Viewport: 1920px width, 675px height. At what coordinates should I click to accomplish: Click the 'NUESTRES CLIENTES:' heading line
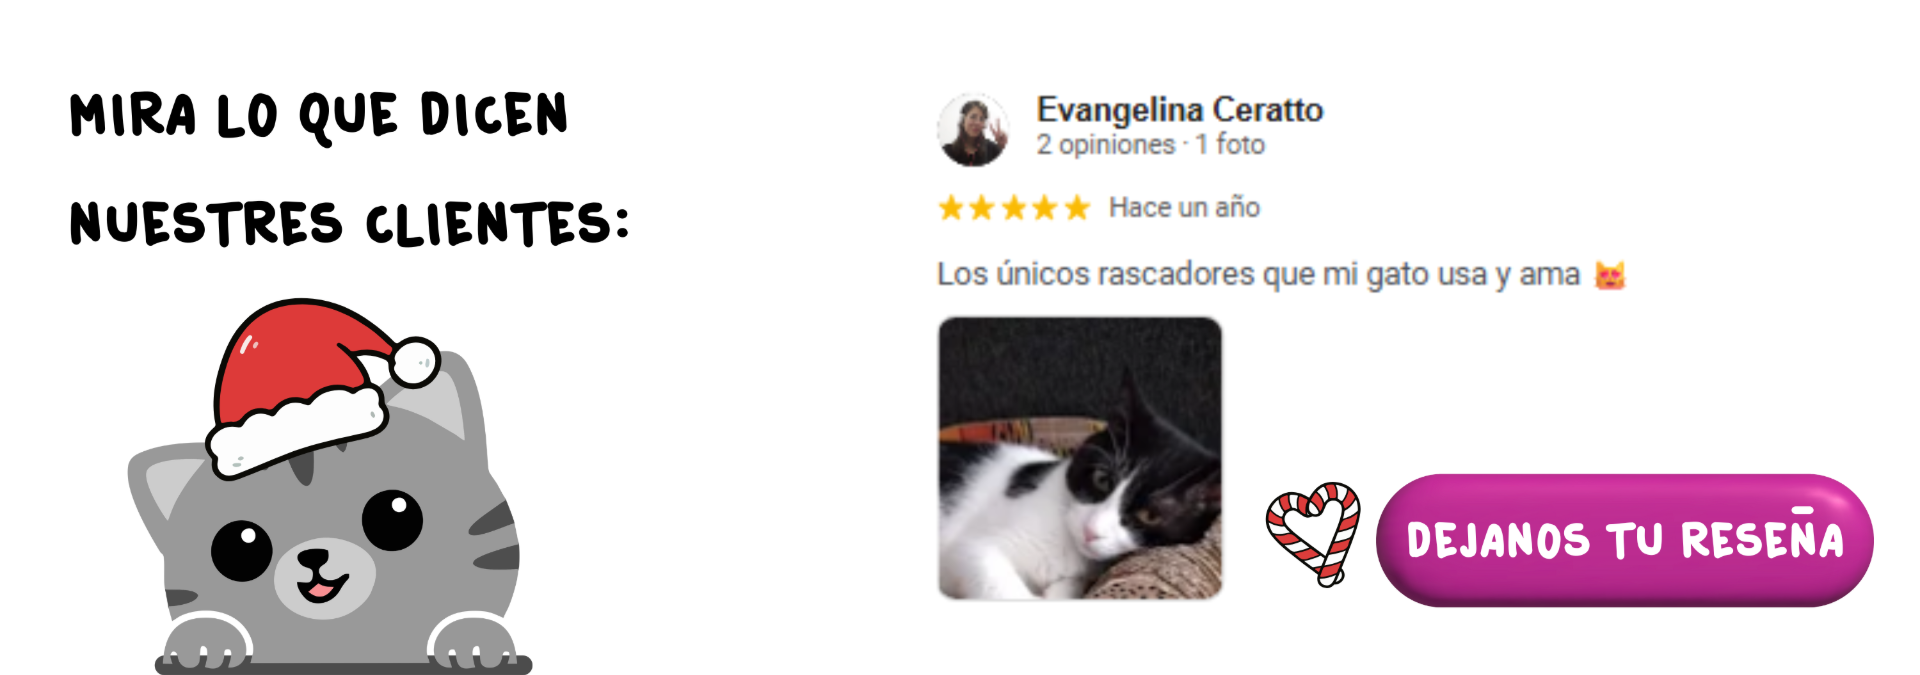coord(350,223)
